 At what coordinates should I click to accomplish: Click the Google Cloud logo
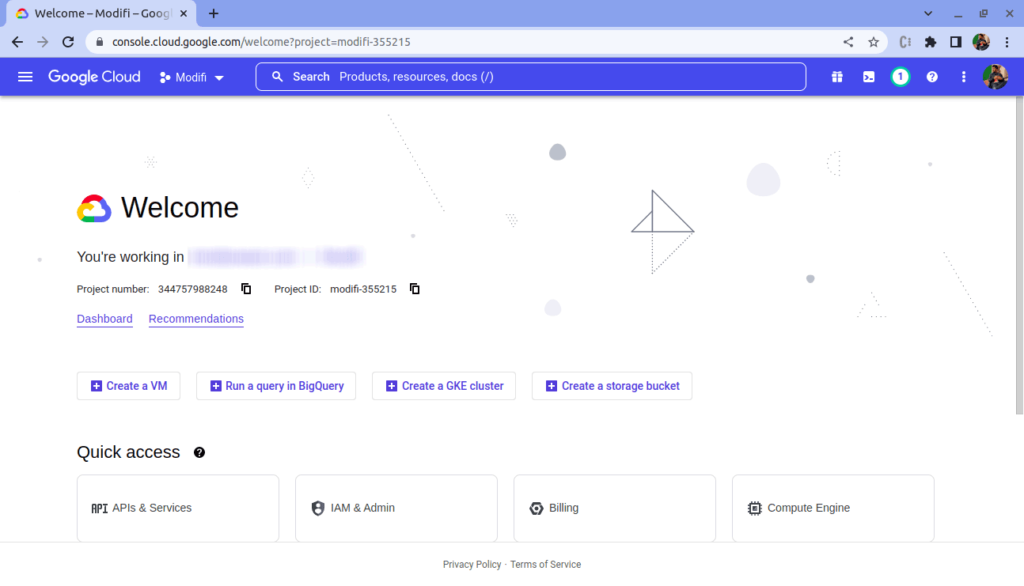(94, 77)
